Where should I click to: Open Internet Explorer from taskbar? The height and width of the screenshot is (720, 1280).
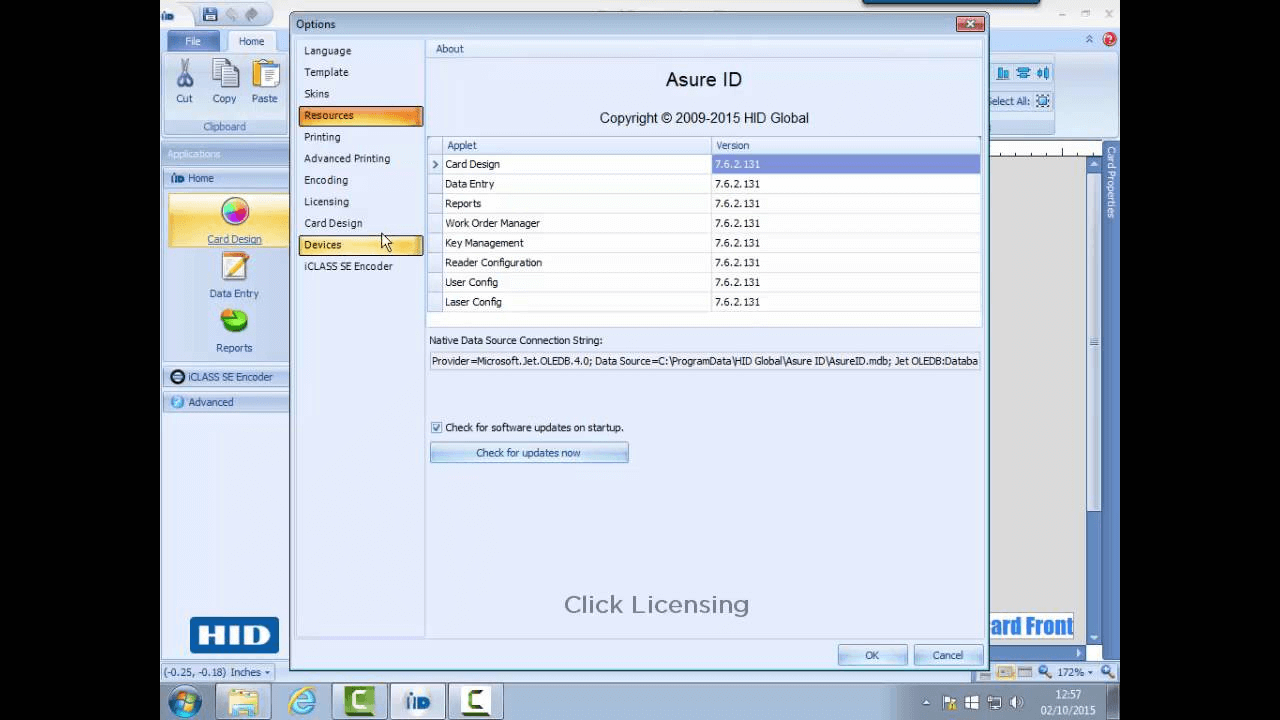(x=301, y=702)
